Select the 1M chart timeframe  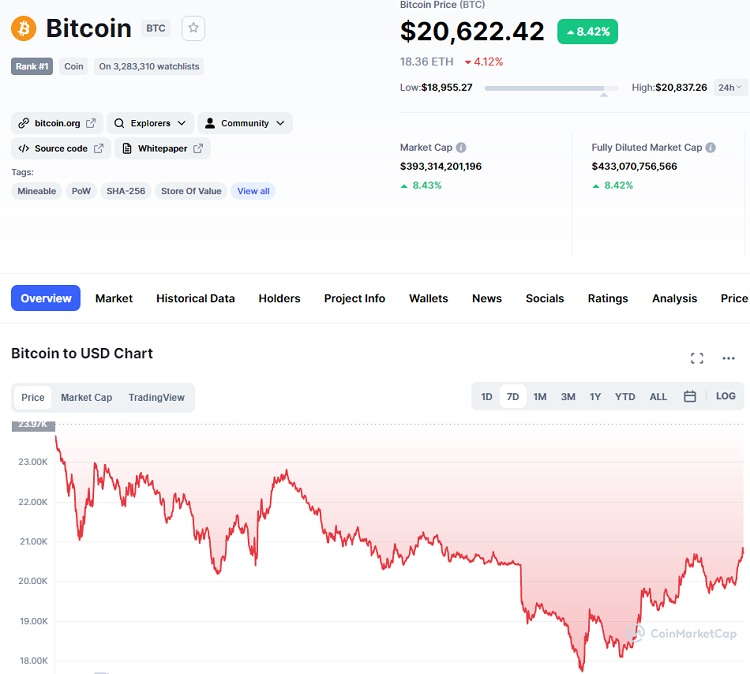point(540,397)
